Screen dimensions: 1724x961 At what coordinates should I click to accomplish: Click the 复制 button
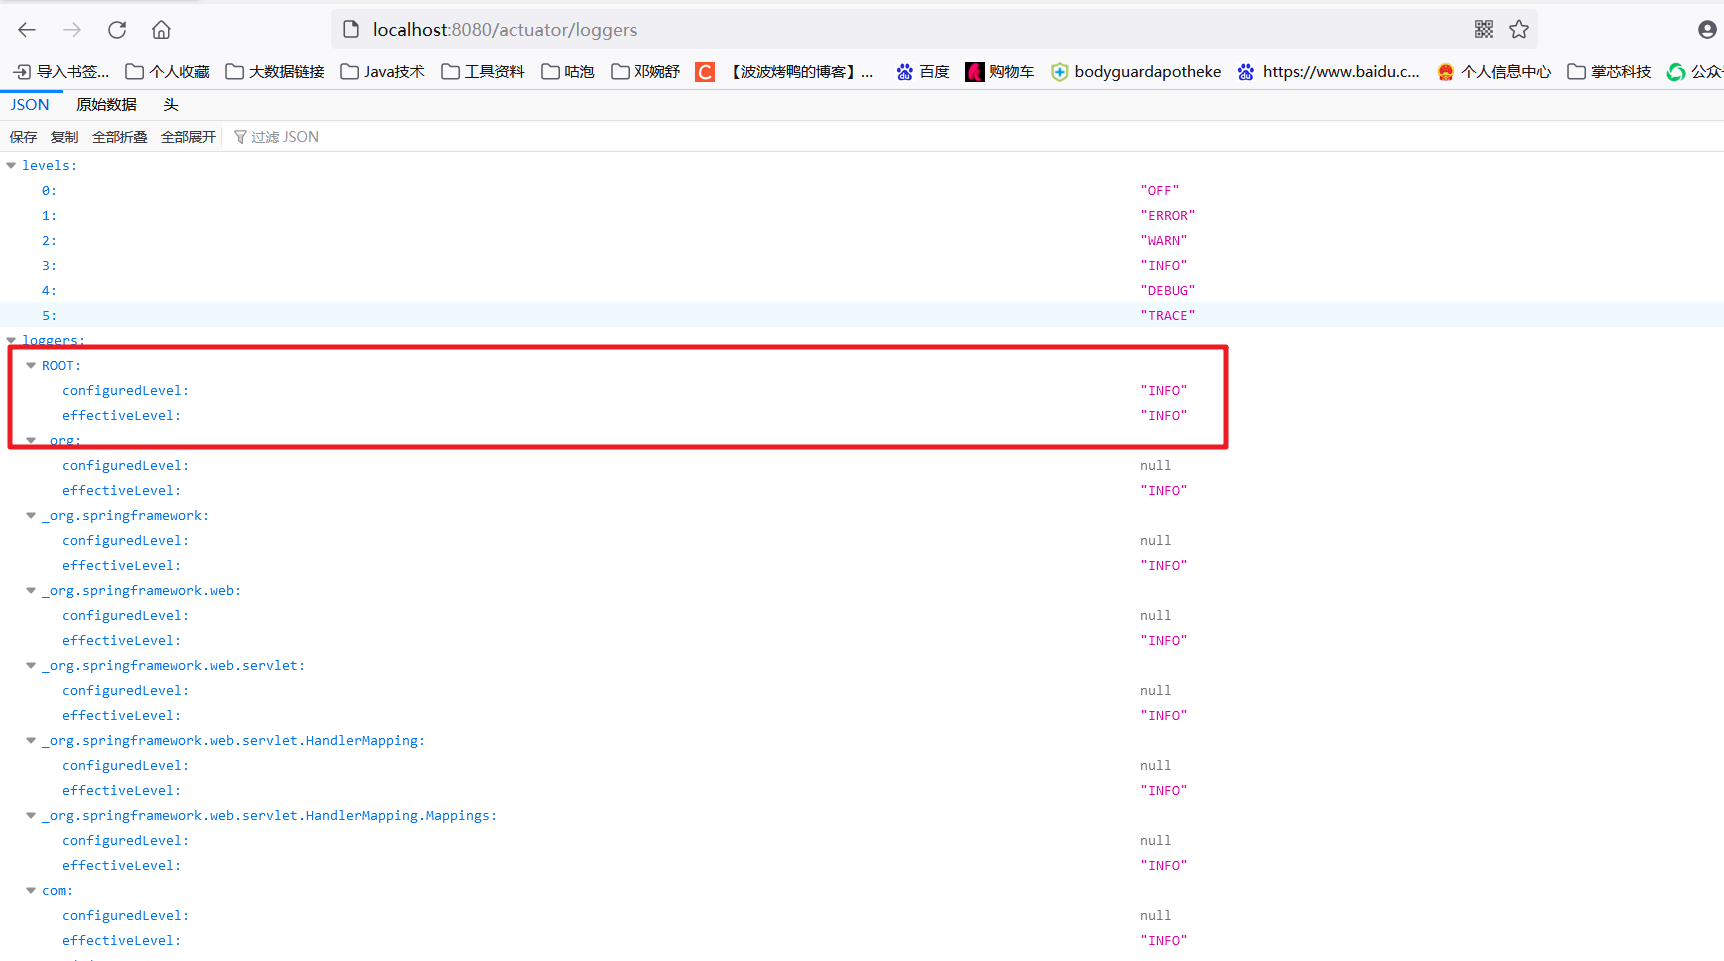point(64,136)
